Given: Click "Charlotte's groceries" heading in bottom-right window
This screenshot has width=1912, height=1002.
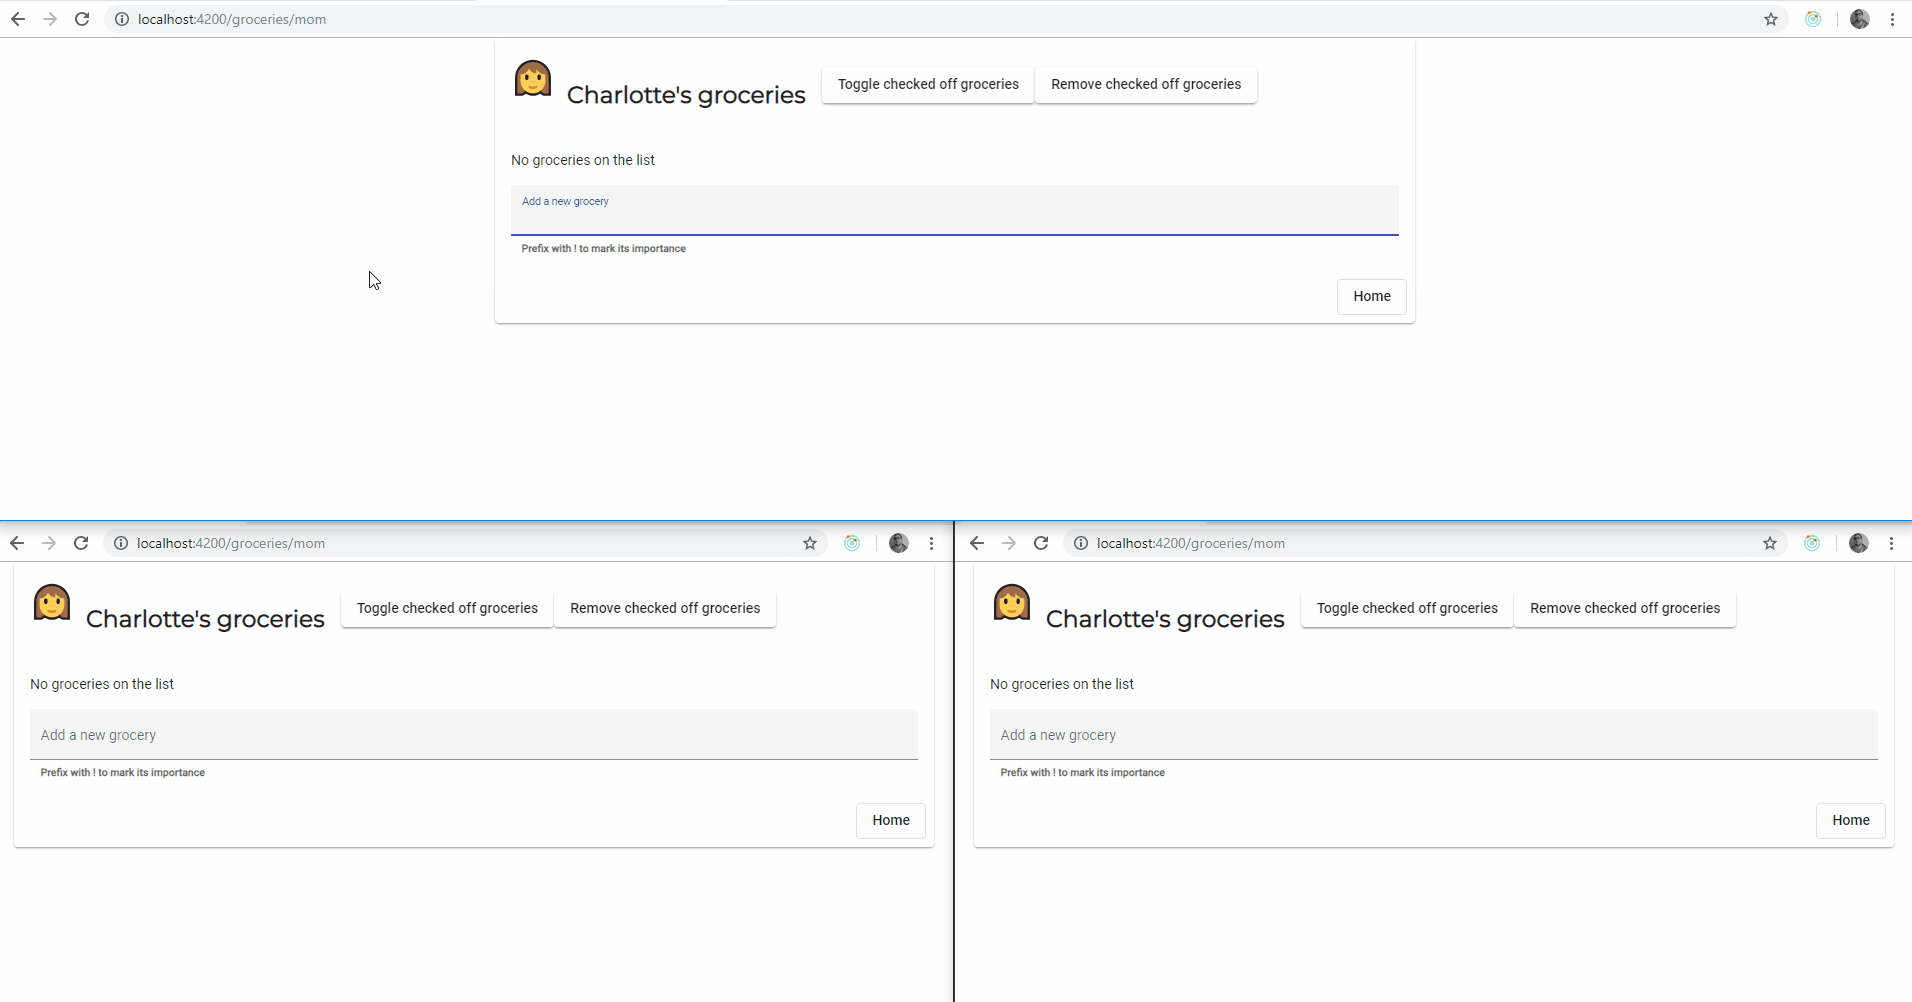Looking at the screenshot, I should (1165, 619).
